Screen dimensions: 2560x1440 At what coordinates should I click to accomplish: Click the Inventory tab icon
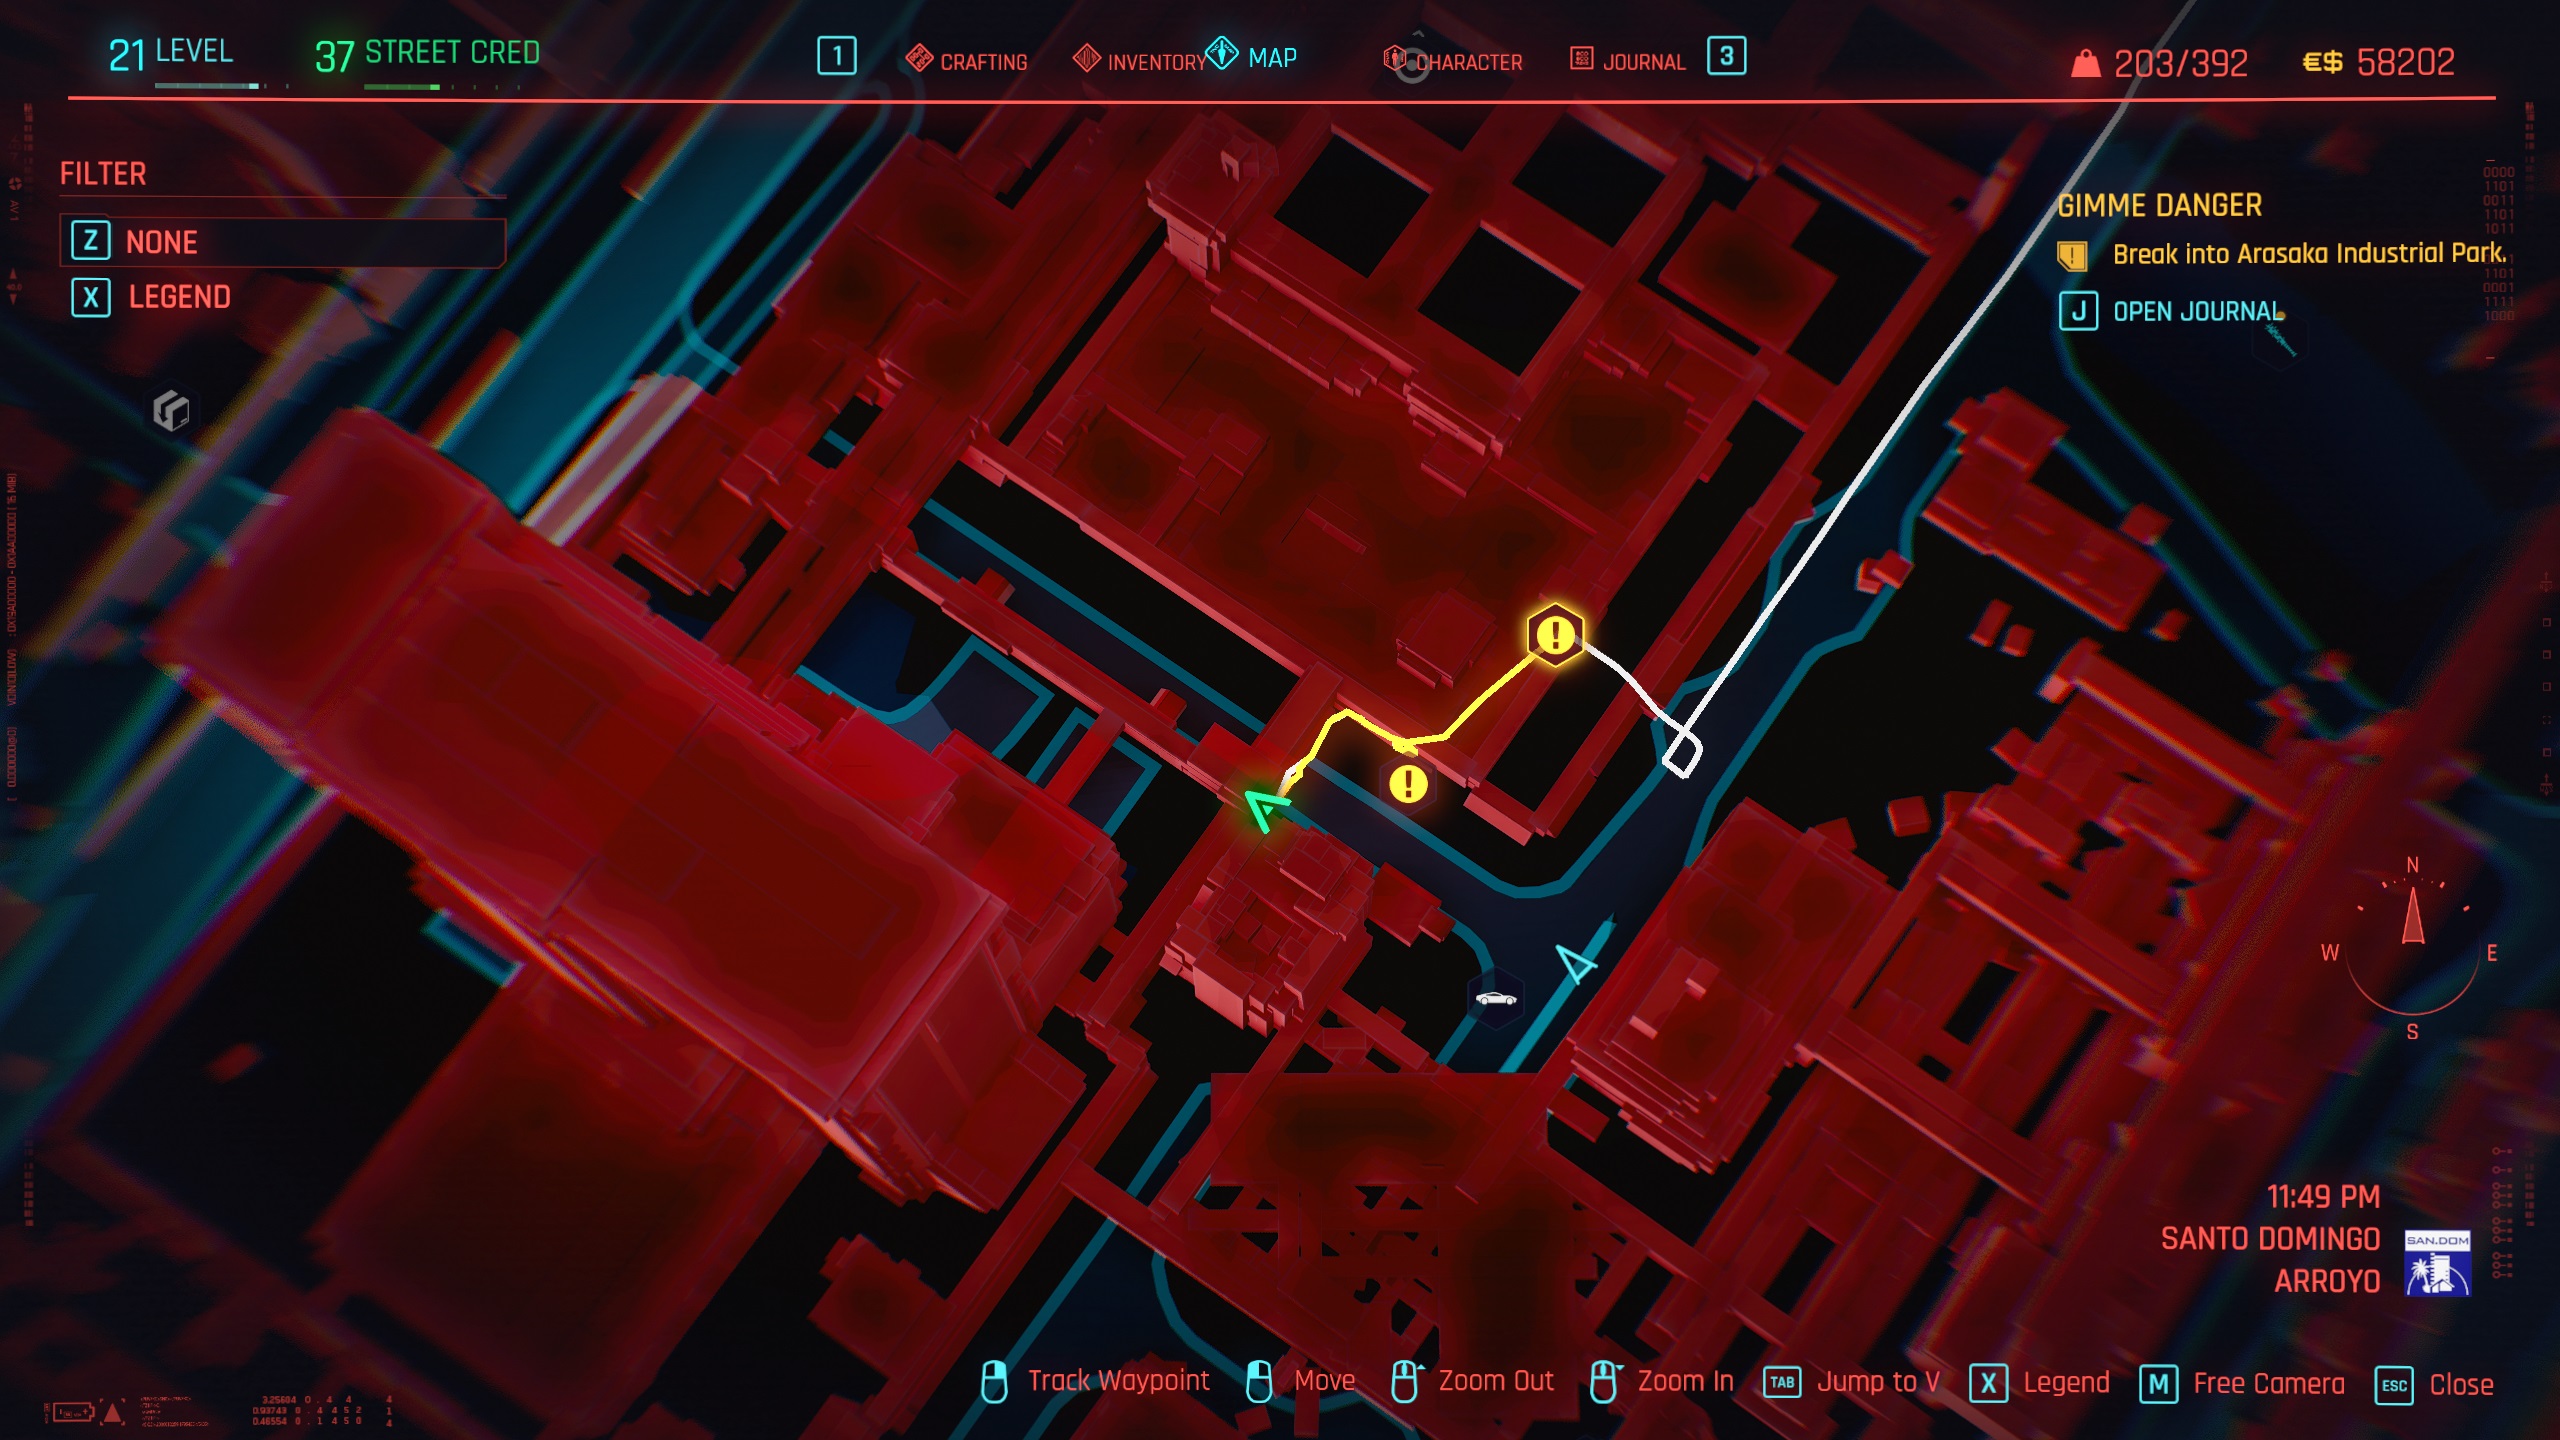tap(1086, 59)
